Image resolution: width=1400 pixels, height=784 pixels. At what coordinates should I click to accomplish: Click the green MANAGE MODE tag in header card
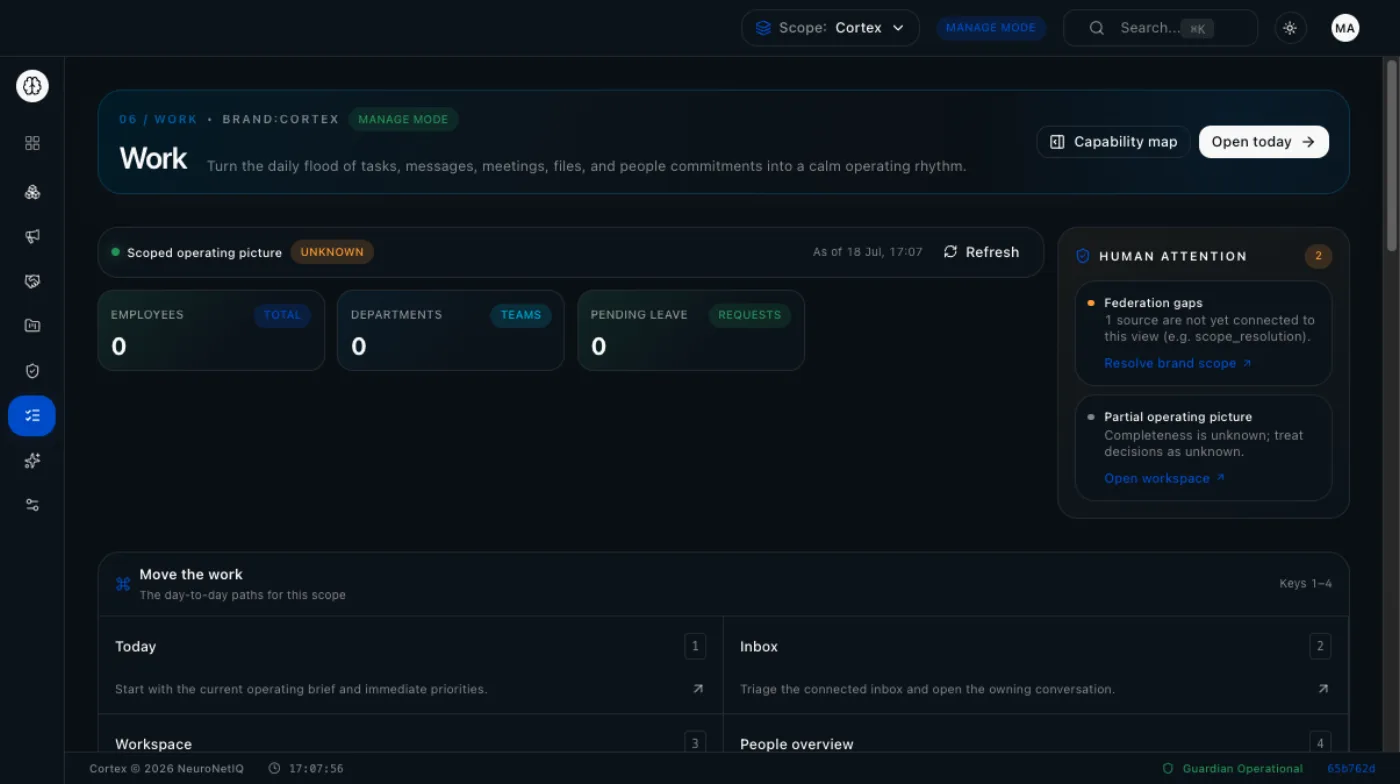coord(403,119)
